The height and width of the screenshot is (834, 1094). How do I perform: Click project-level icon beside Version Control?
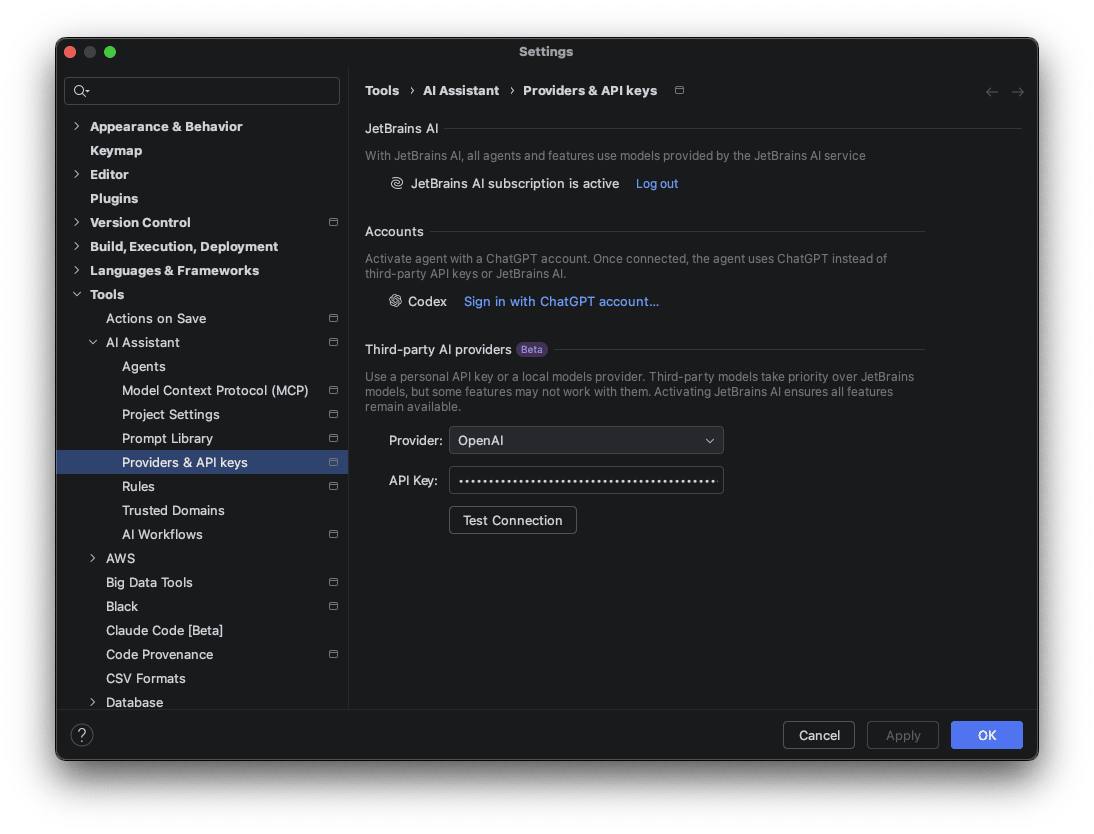coord(333,222)
